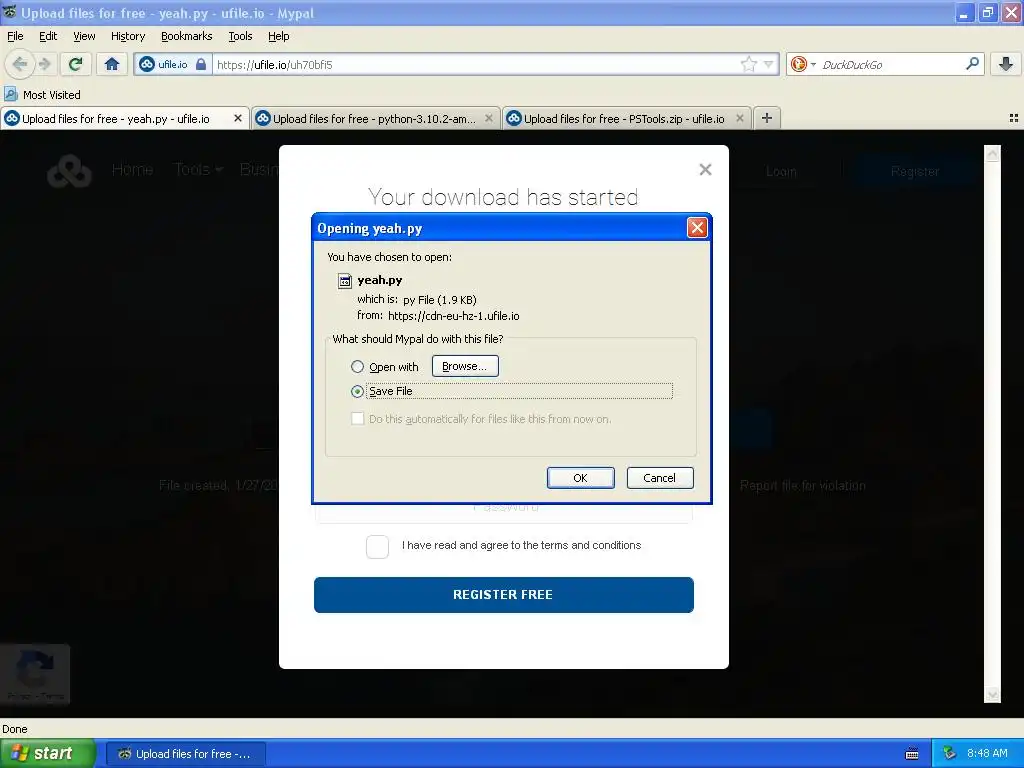Click the tab groups grid icon
The width and height of the screenshot is (1024, 768).
(x=1014, y=118)
